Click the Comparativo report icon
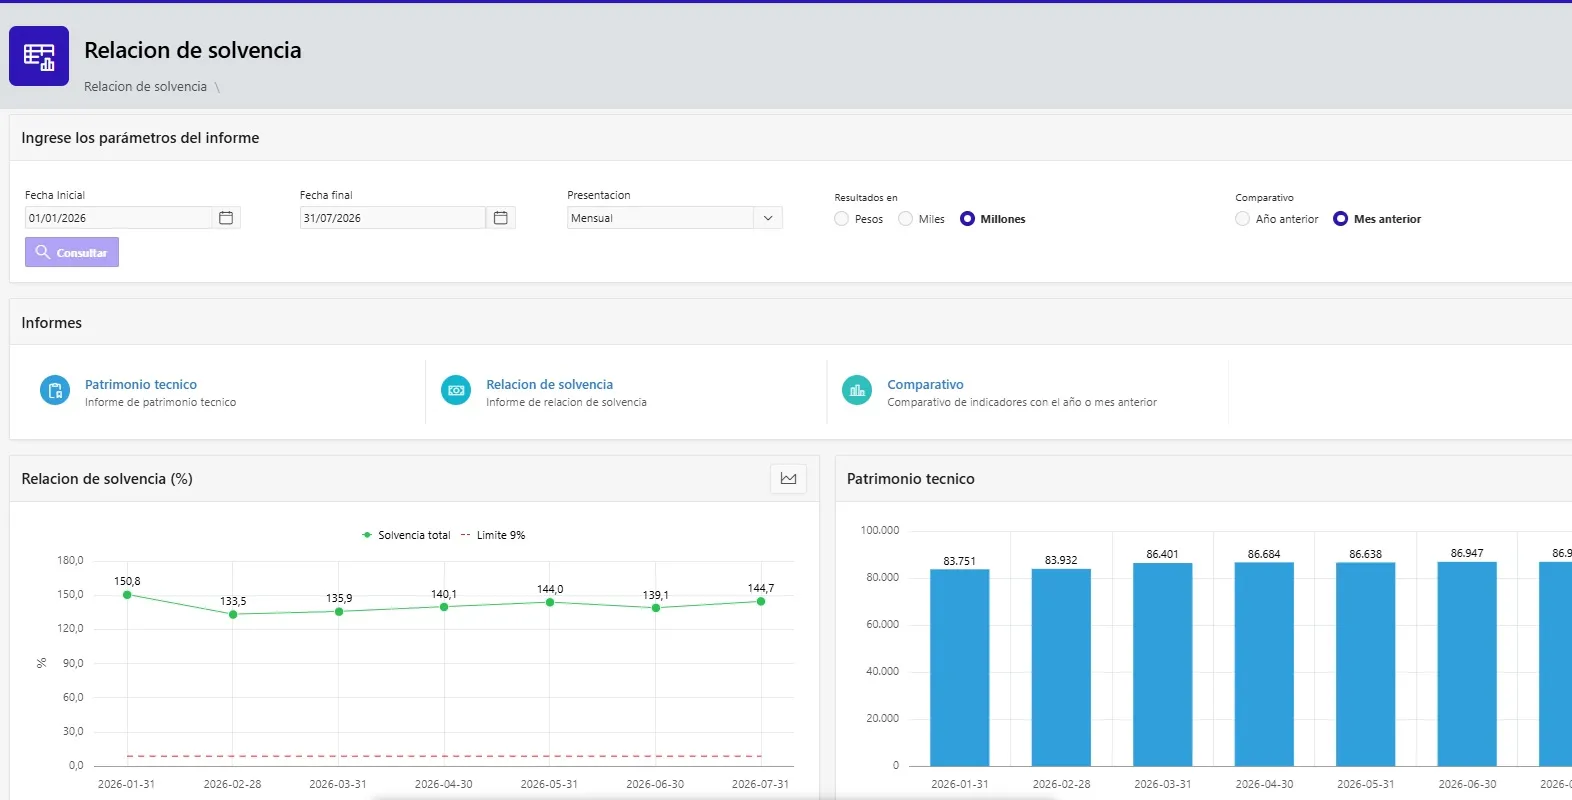This screenshot has height=800, width=1572. pos(857,390)
